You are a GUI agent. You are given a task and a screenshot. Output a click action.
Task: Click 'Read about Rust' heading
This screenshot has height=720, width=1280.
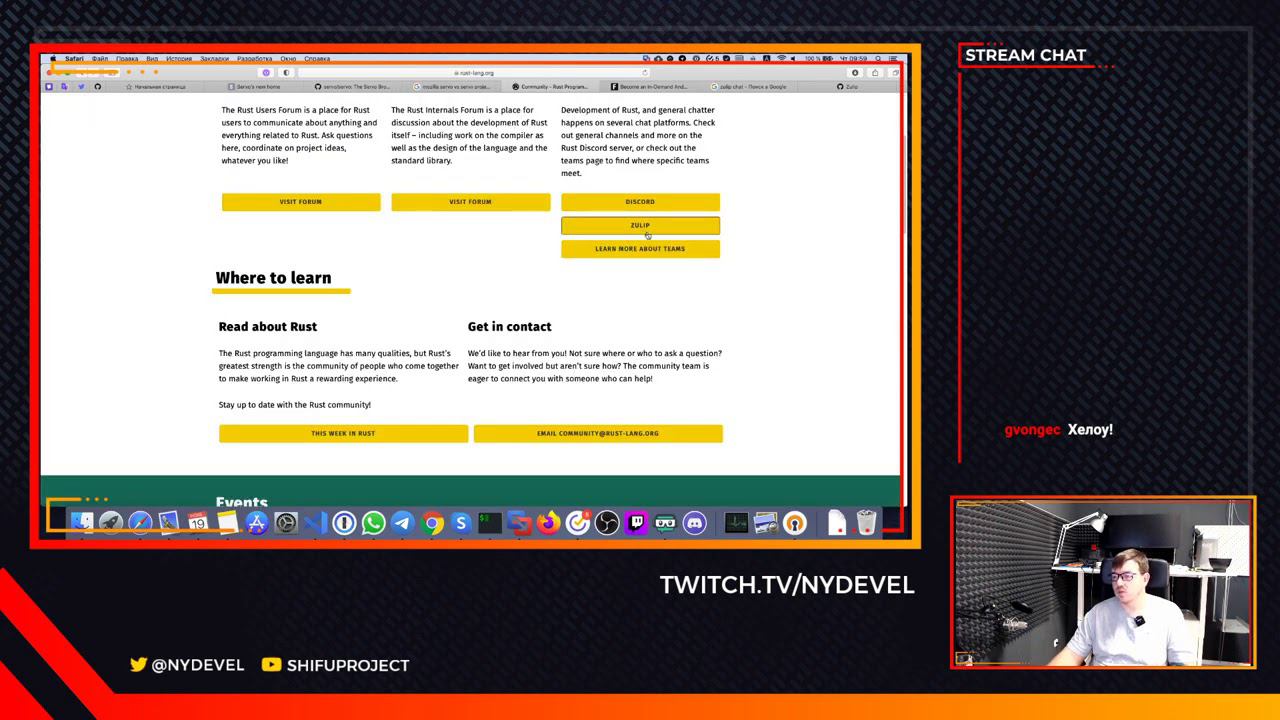click(x=268, y=326)
